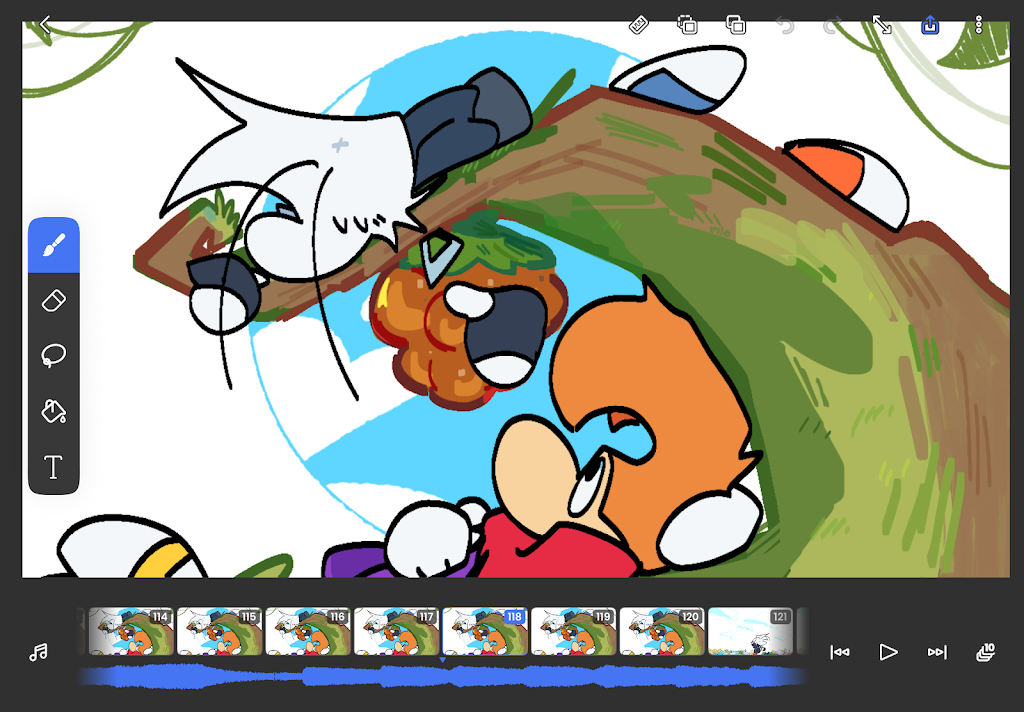Viewport: 1024px width, 712px height.
Task: Select the Text tool
Action: click(x=54, y=467)
